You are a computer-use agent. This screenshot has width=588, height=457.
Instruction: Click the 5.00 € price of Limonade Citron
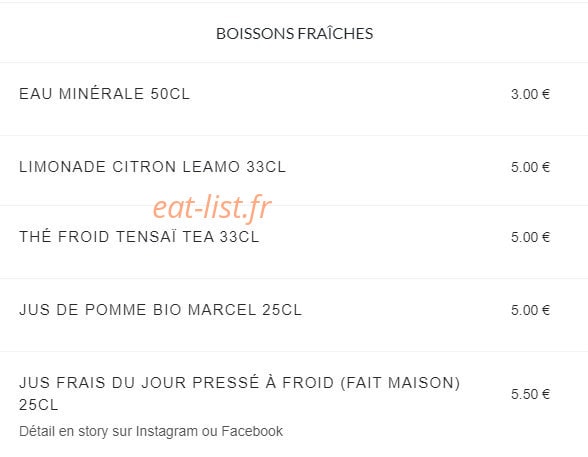pyautogui.click(x=530, y=167)
